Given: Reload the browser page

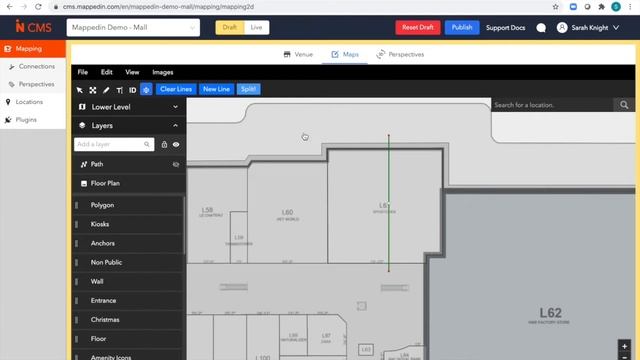Looking at the screenshot, I should 38,7.
